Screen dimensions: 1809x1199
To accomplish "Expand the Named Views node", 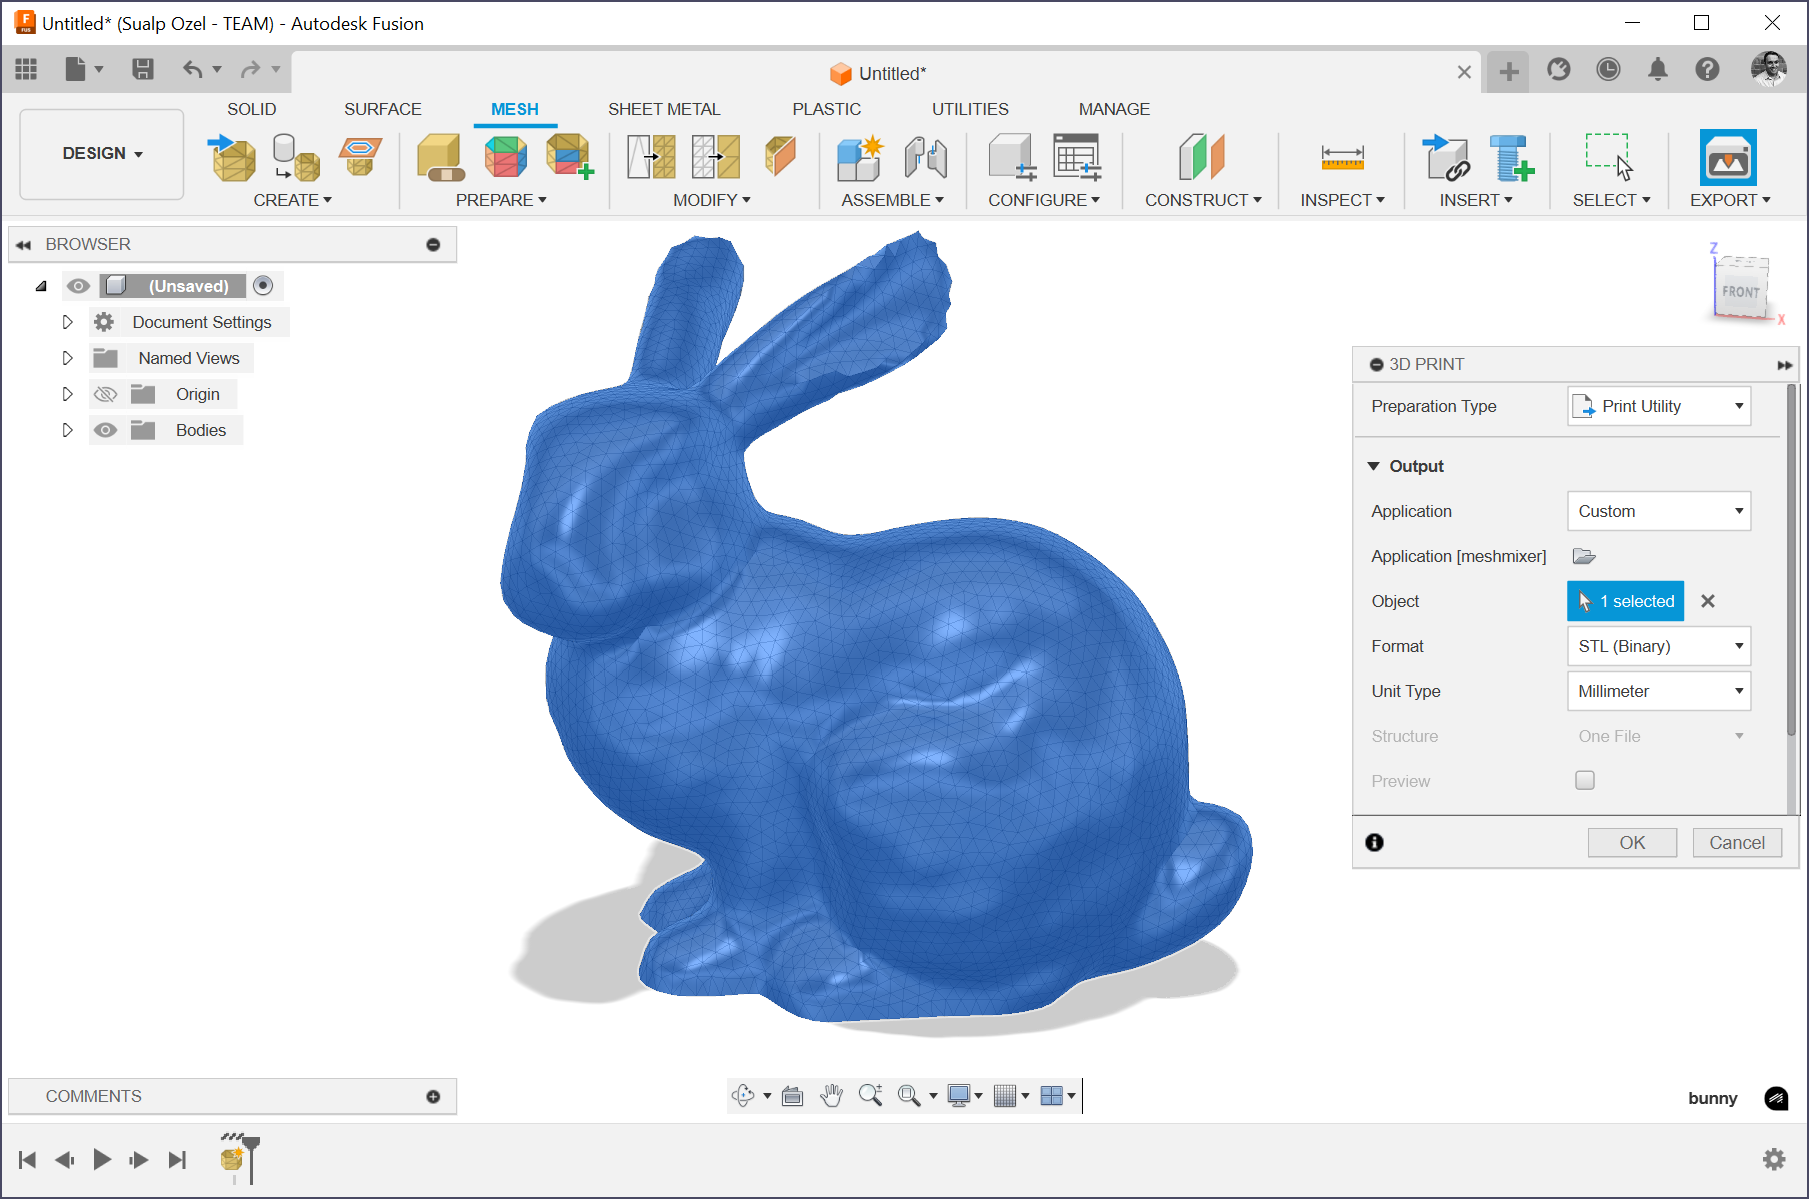I will pos(67,358).
